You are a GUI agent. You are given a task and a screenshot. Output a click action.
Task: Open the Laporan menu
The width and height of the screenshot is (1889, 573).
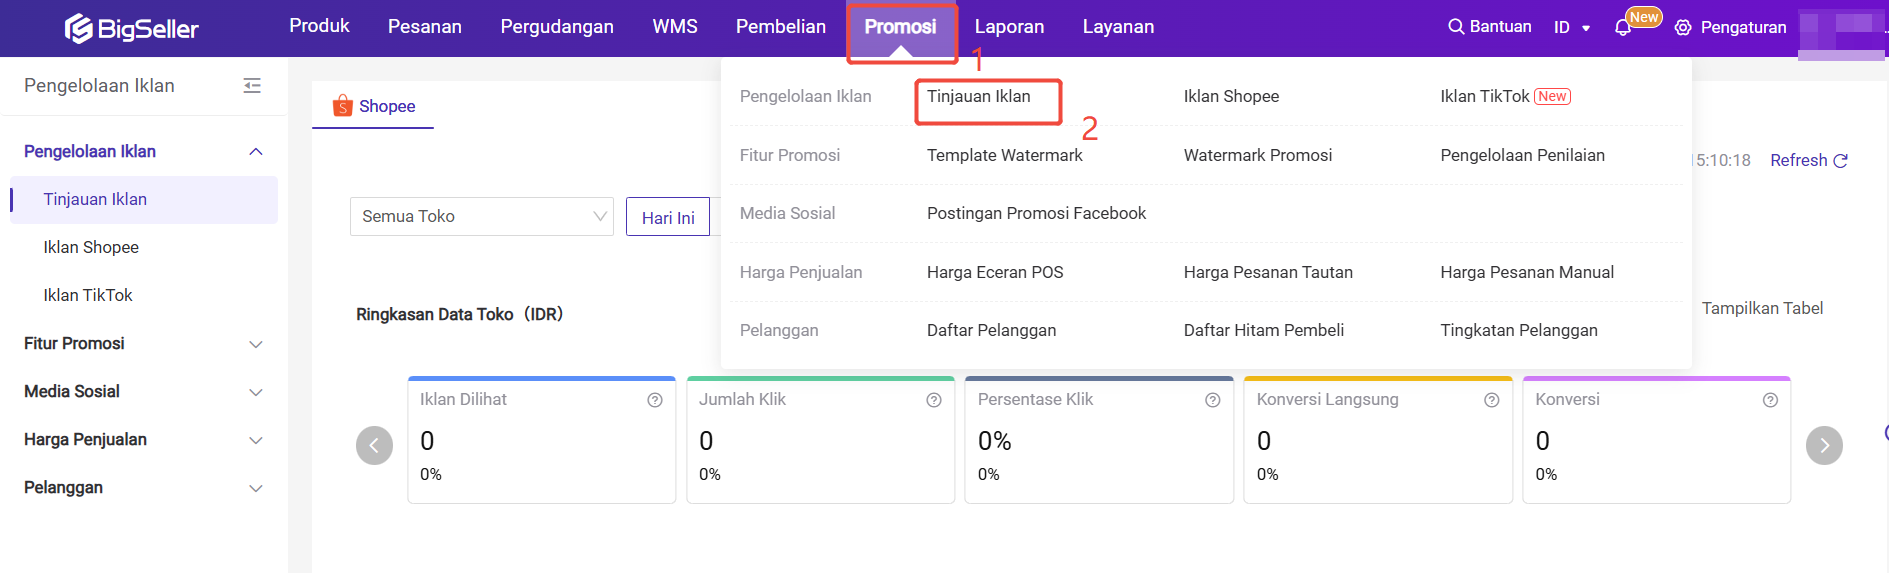click(1009, 27)
